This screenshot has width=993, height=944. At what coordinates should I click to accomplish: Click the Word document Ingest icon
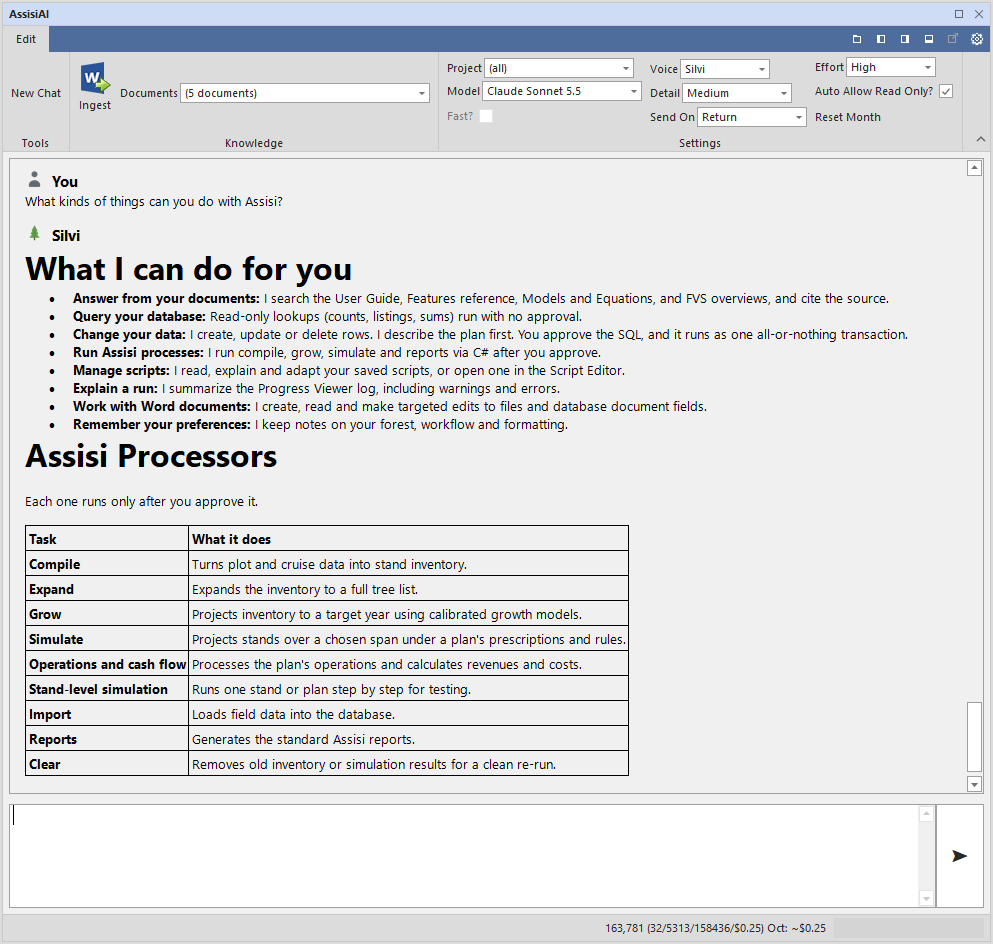coord(95,77)
